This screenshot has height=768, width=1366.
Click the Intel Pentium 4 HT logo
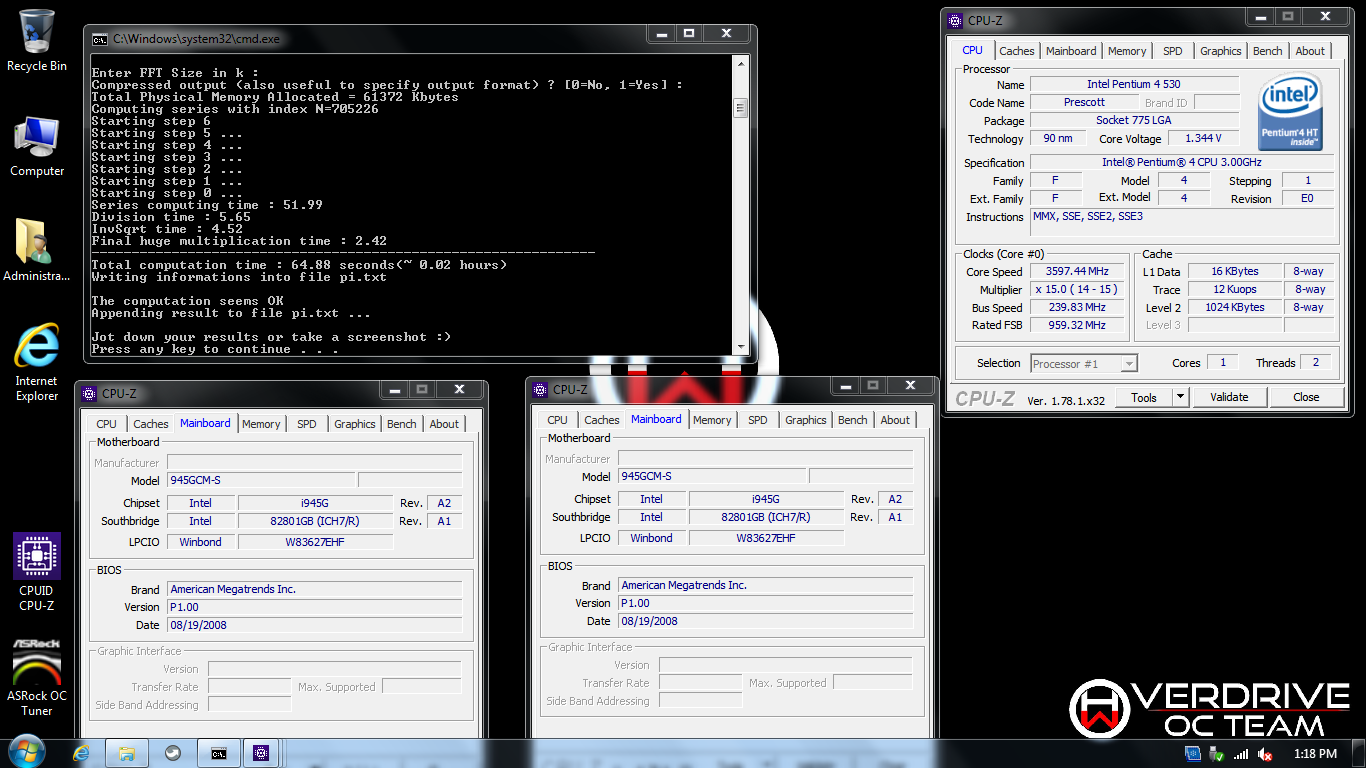pos(1290,112)
